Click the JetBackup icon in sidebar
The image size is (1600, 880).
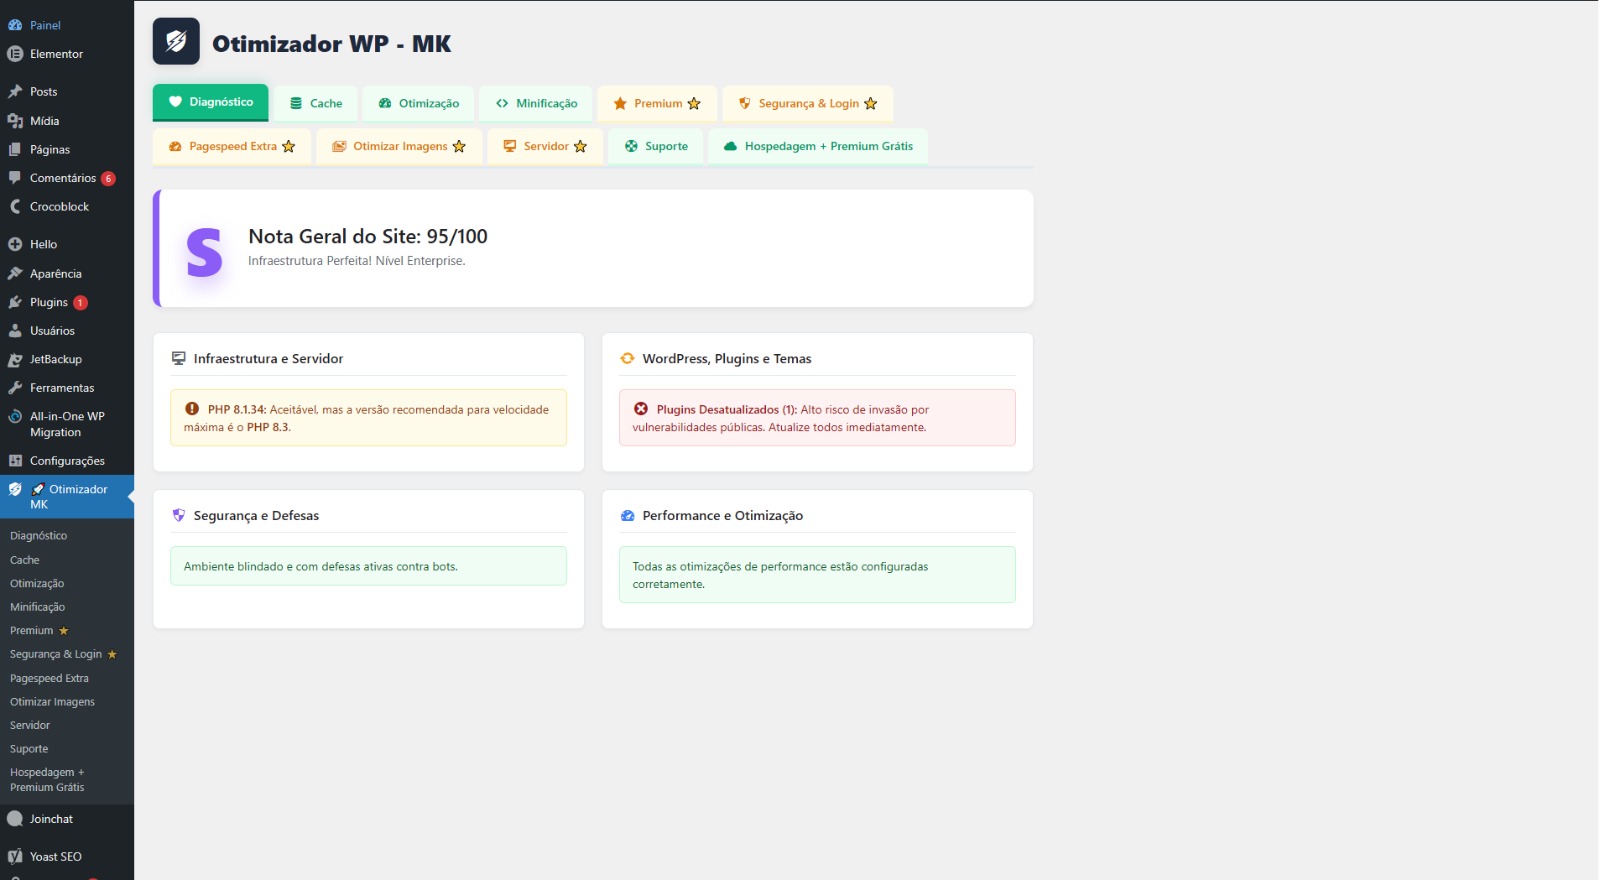point(15,359)
